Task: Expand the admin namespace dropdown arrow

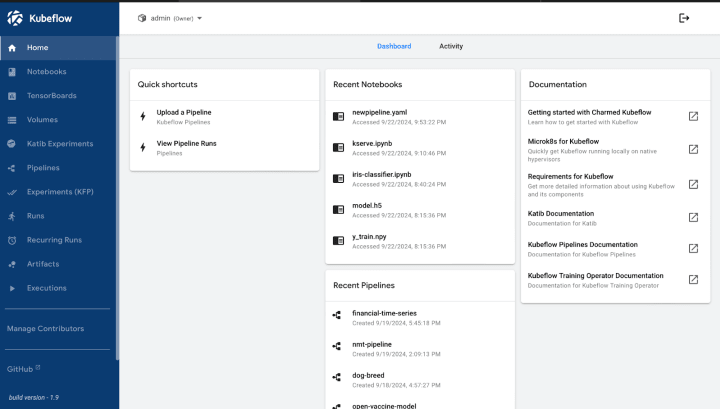Action: click(199, 18)
